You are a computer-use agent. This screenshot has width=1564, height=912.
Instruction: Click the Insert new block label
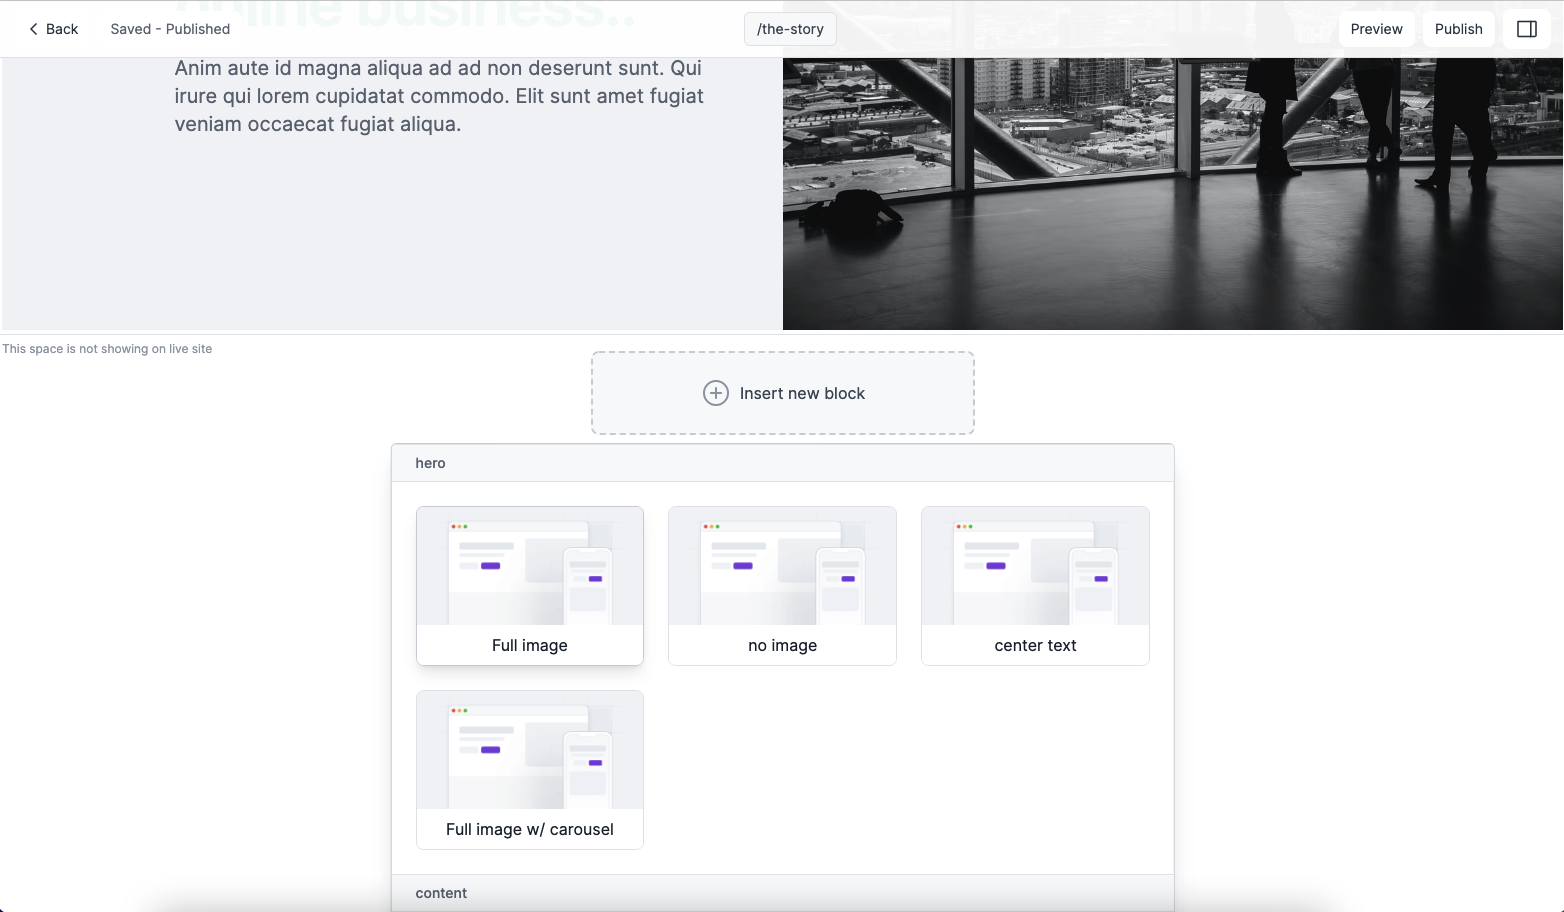pos(802,393)
